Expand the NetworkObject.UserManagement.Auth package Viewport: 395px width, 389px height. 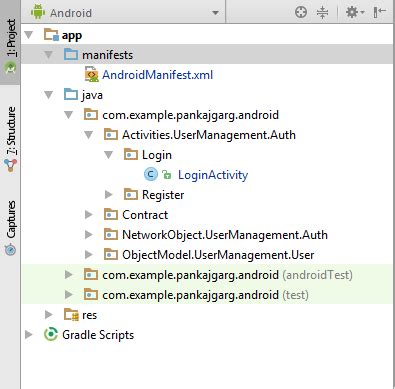click(x=89, y=235)
